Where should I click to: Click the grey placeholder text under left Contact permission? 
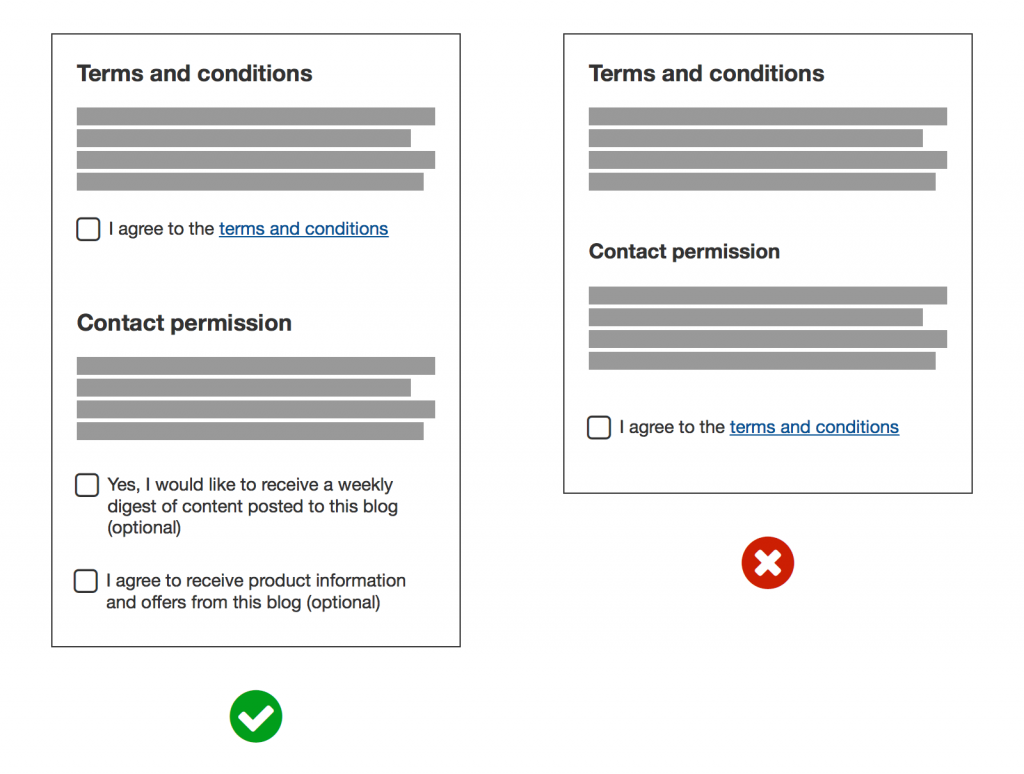255,398
